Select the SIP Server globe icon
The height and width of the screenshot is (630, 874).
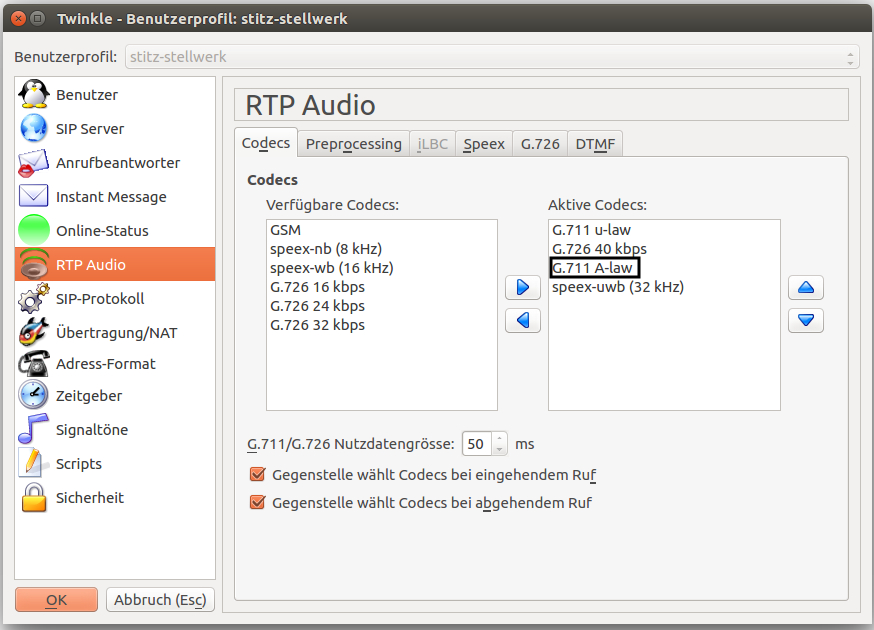pyautogui.click(x=34, y=128)
